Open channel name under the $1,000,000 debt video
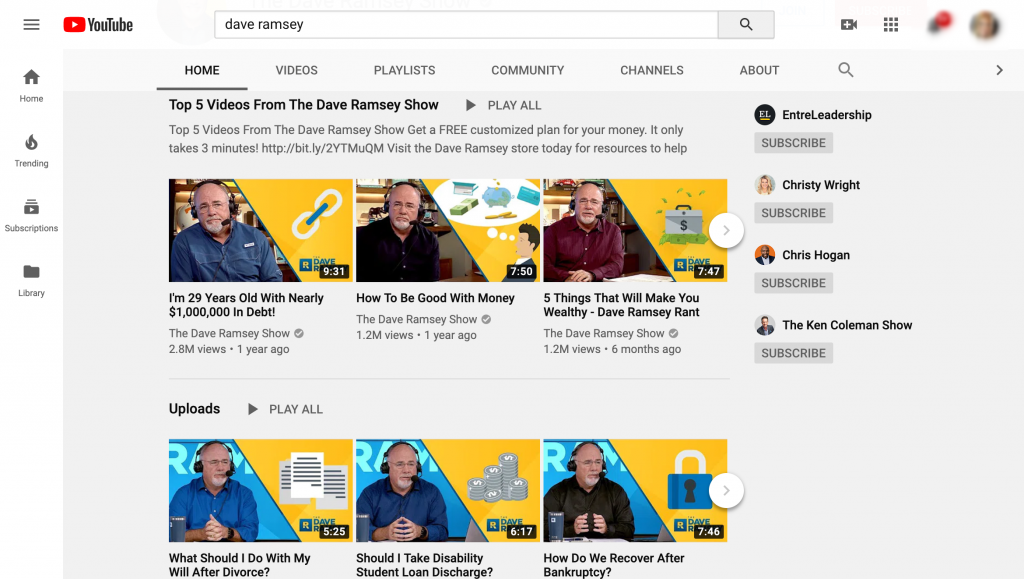The image size is (1024, 579). coord(229,334)
